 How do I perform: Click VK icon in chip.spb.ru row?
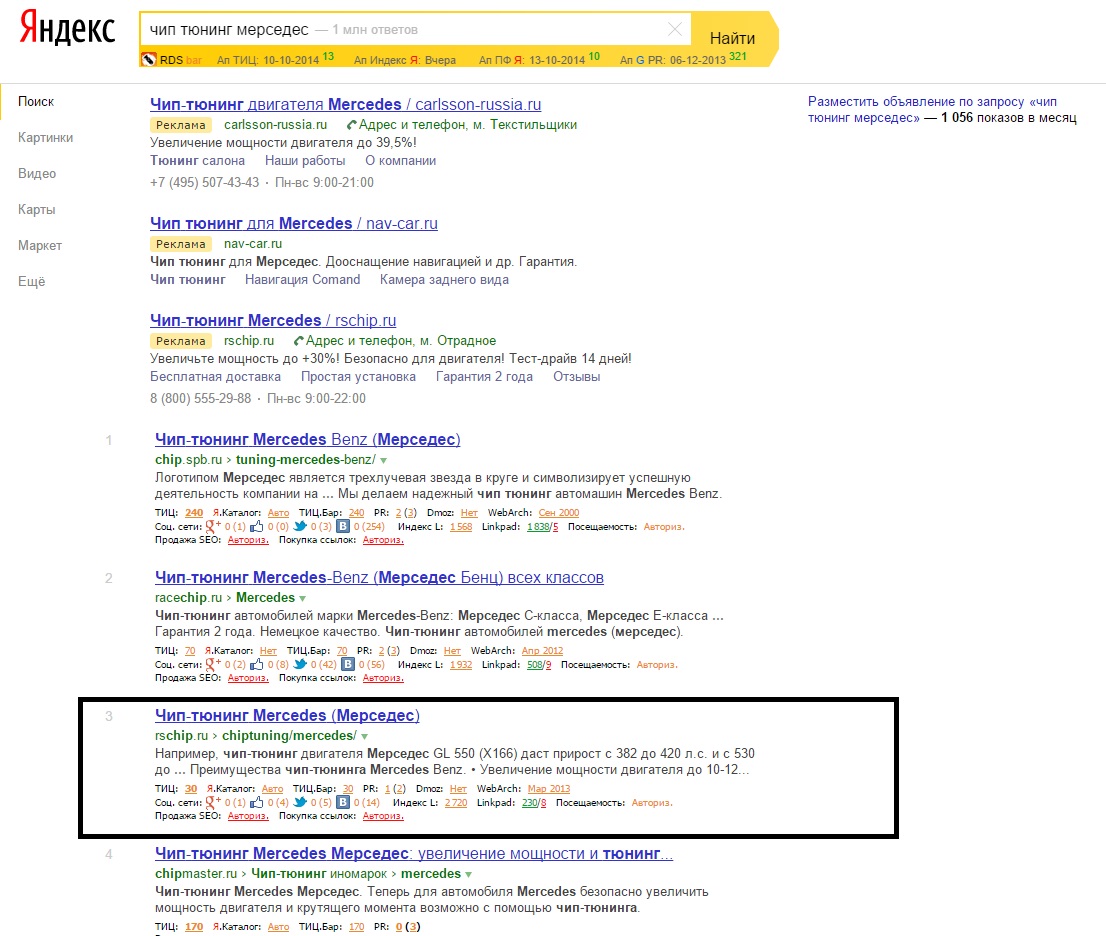point(343,526)
